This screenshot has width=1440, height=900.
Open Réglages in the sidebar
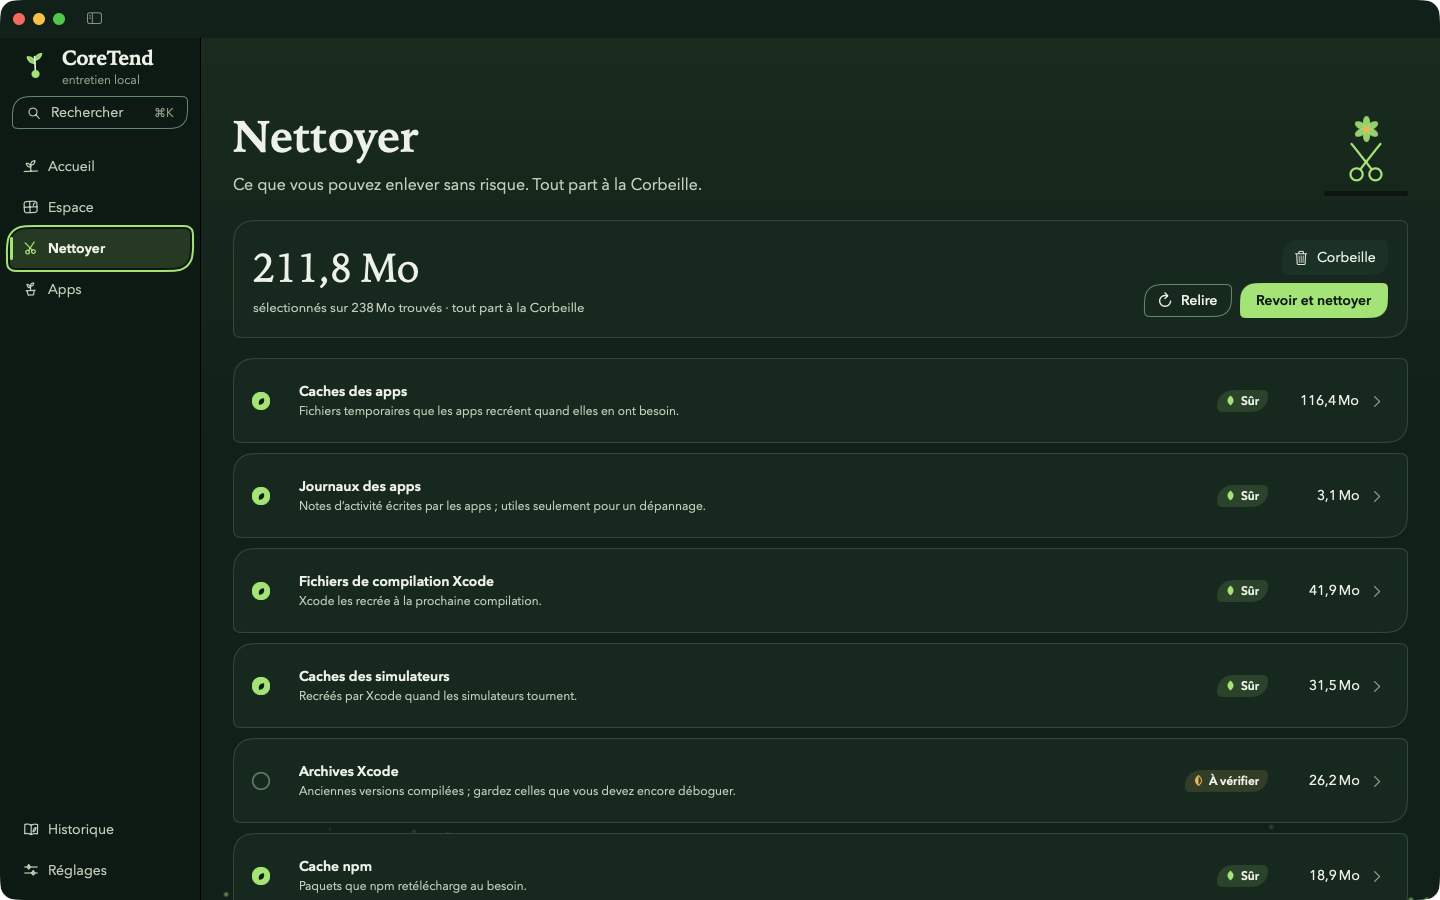tap(100, 870)
